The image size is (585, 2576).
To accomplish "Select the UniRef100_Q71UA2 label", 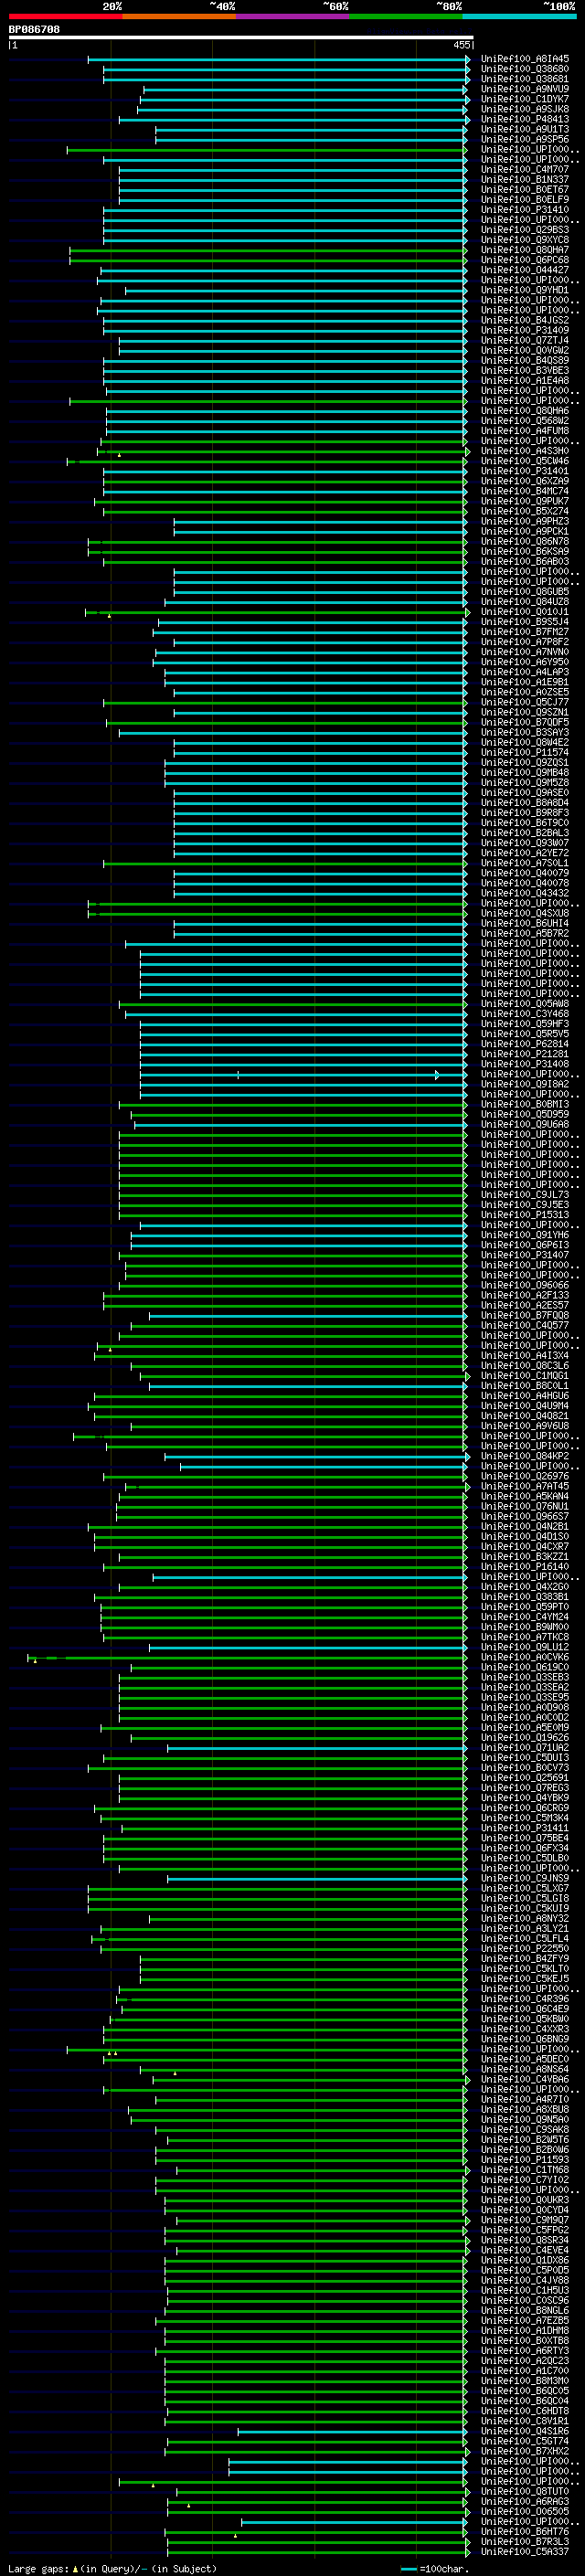I will coord(524,1748).
